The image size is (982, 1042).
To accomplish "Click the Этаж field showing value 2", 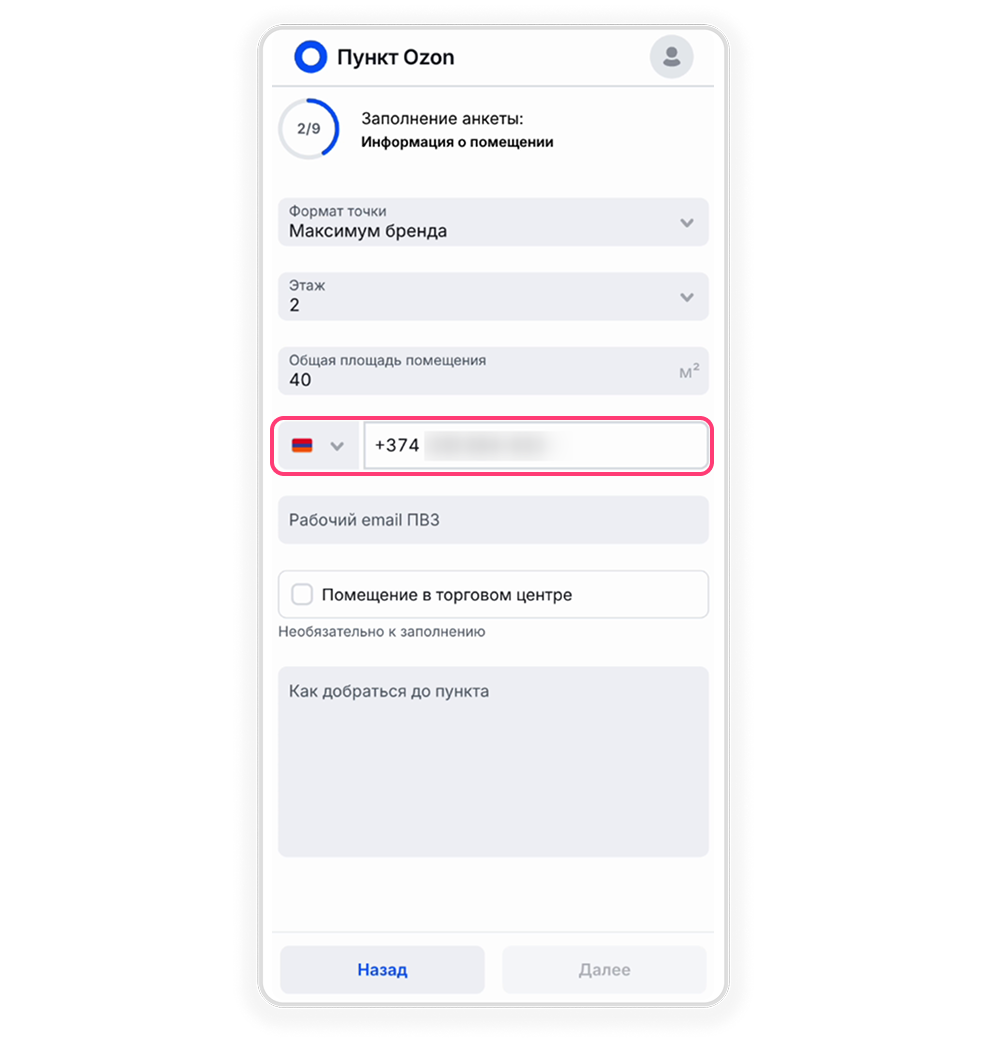I will pyautogui.click(x=493, y=296).
